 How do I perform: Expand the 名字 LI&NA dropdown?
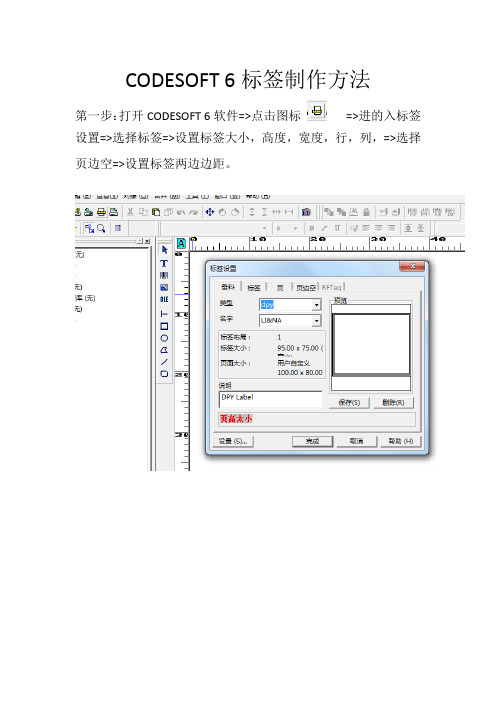[316, 321]
